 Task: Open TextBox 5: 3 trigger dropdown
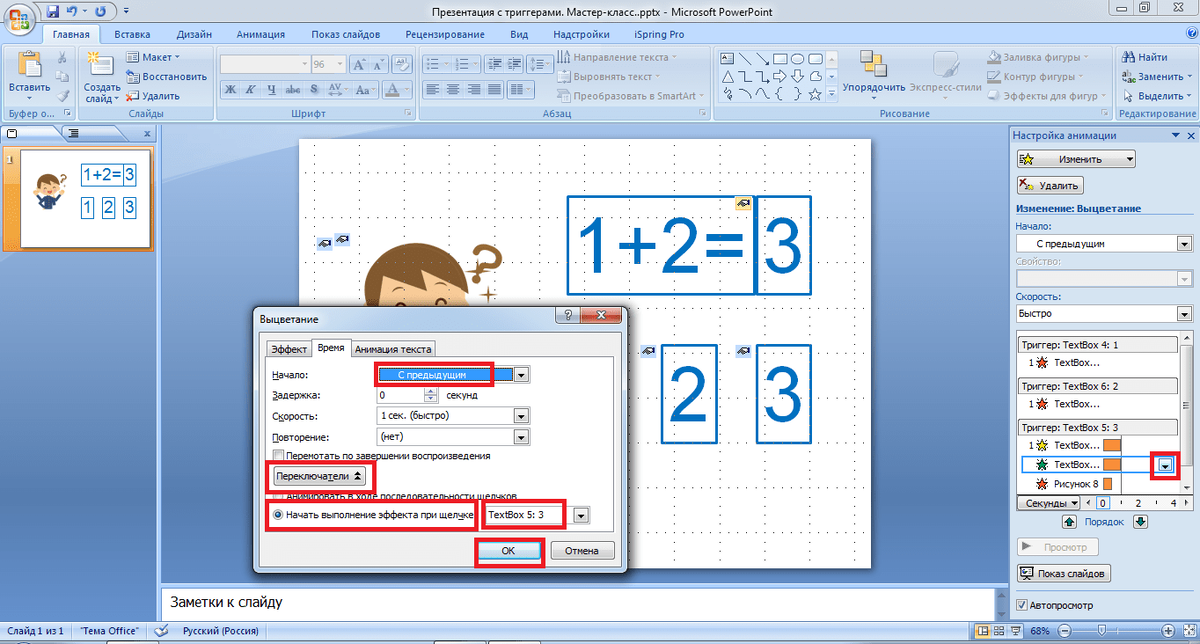tap(582, 515)
